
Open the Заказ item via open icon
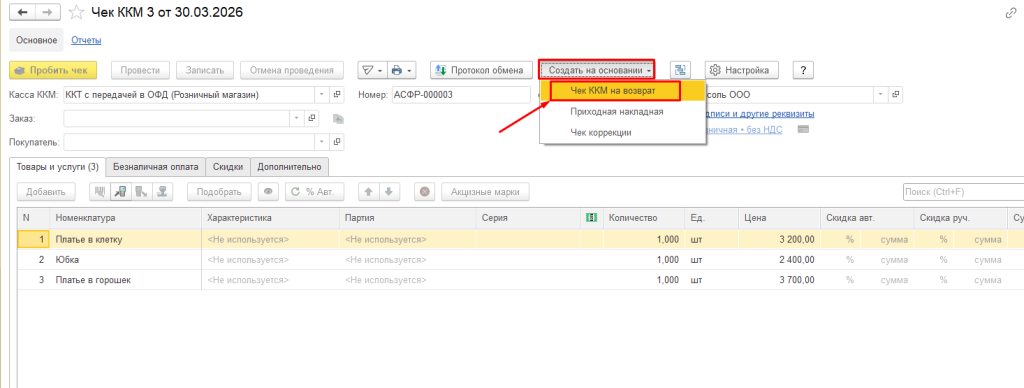(313, 118)
